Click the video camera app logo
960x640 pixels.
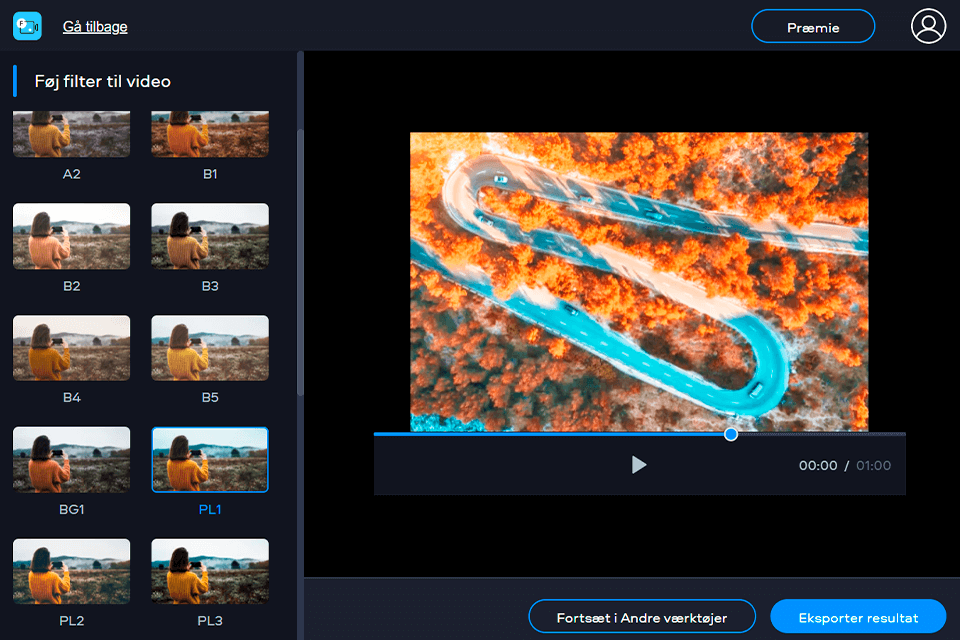click(x=26, y=26)
